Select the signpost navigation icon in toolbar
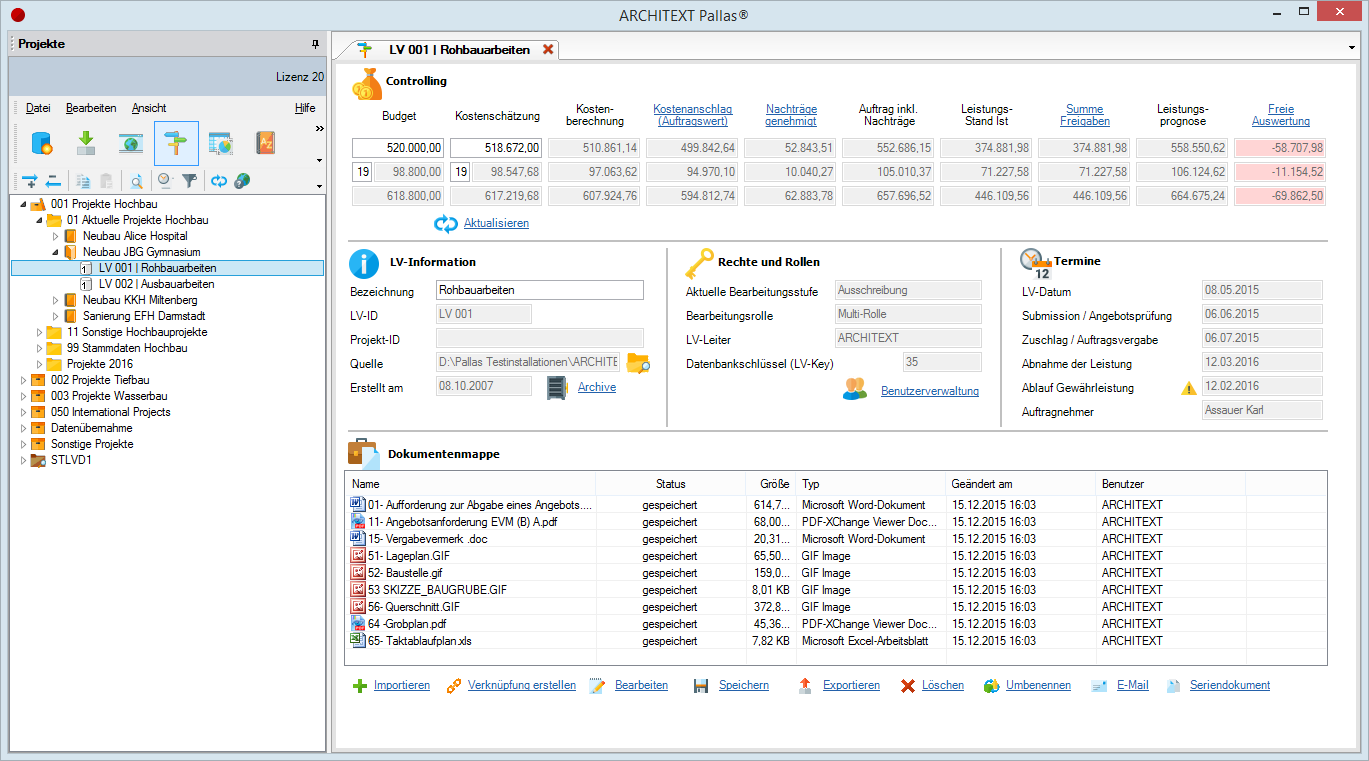The width and height of the screenshot is (1369, 761). (x=176, y=144)
